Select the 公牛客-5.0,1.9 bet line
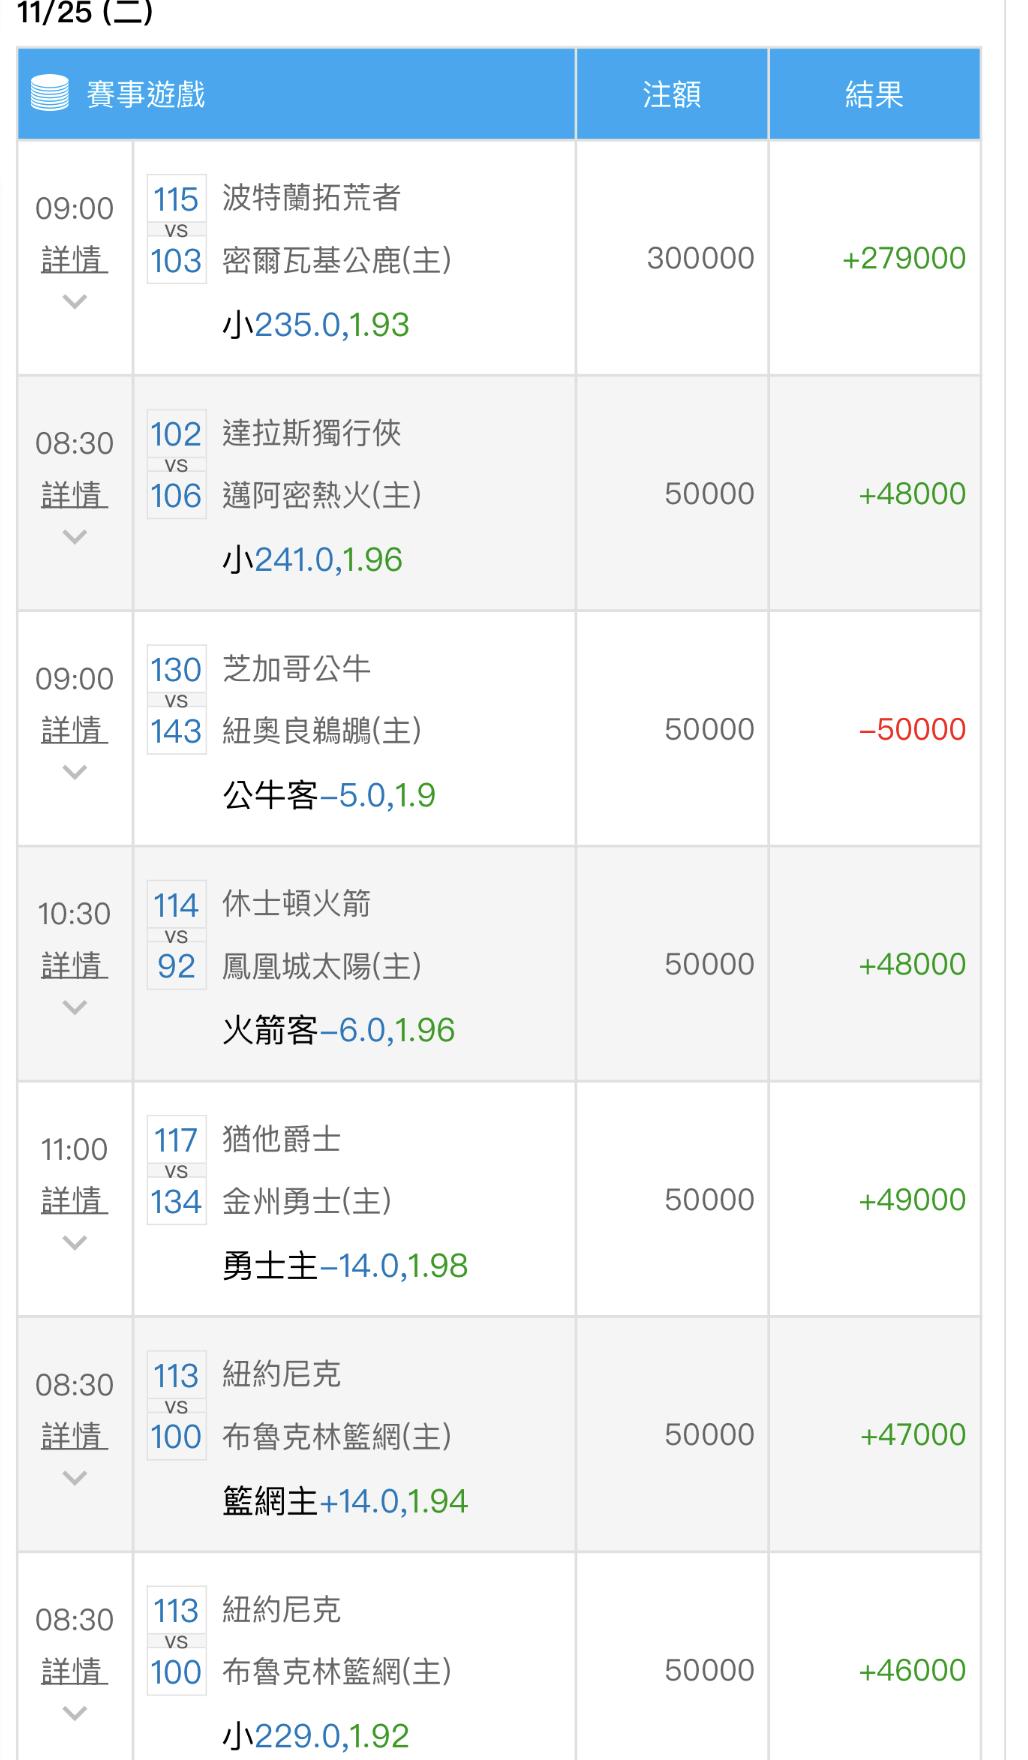Screen dimensions: 1028x1760 click(x=329, y=795)
